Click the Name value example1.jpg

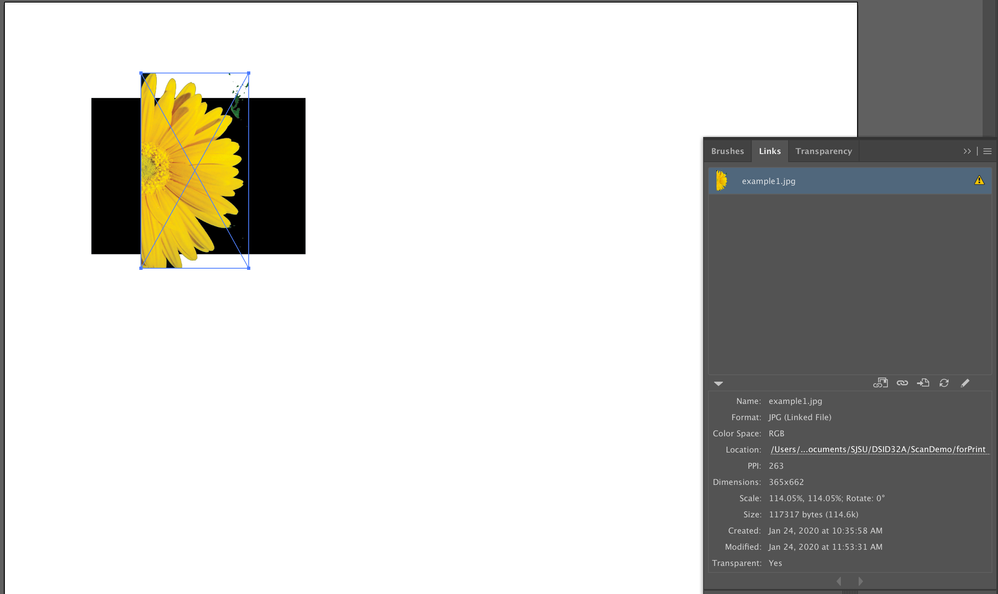click(x=795, y=401)
